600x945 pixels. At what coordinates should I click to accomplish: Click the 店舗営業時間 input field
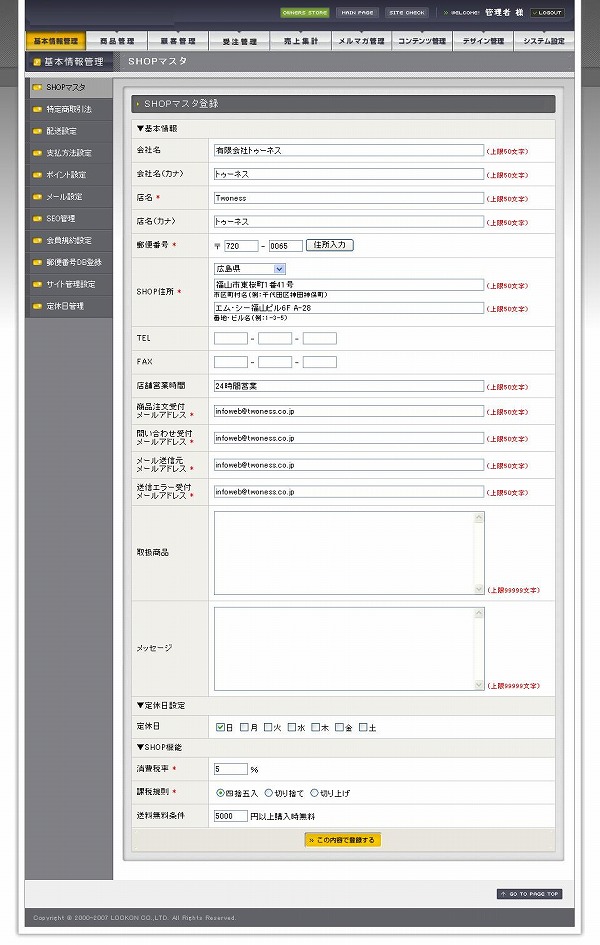349,386
